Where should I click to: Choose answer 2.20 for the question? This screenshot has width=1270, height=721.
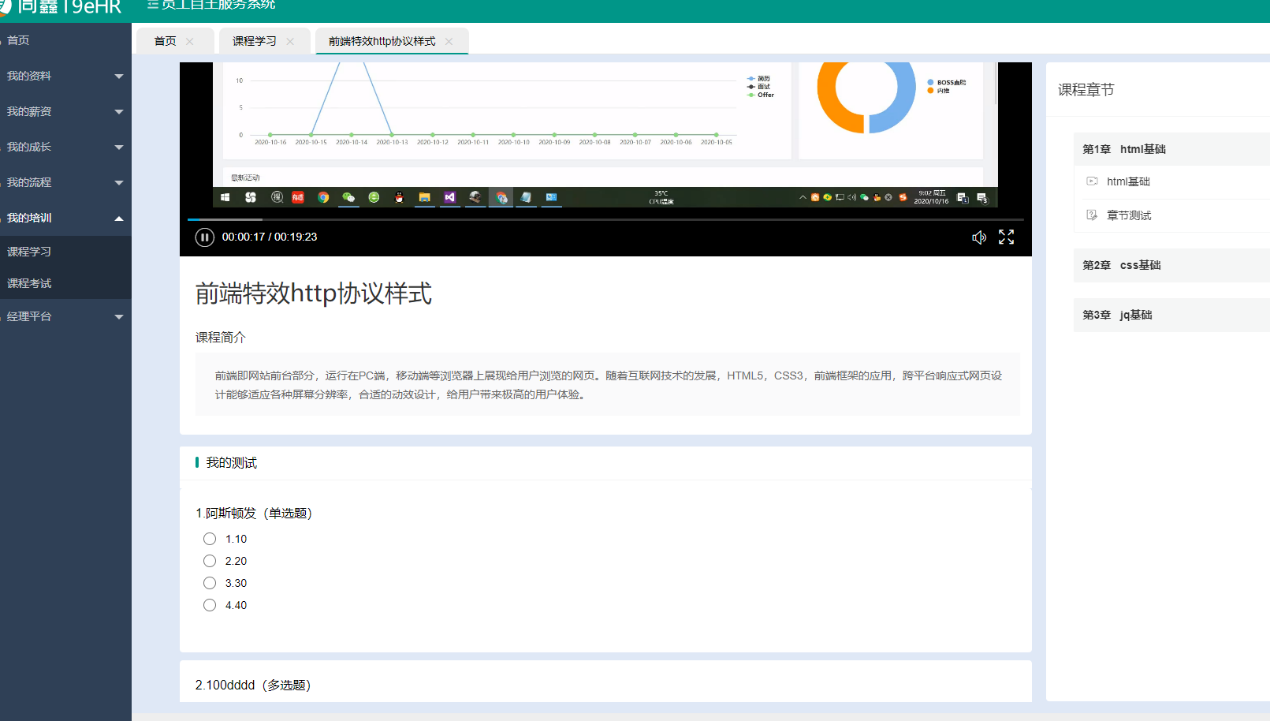click(x=209, y=560)
